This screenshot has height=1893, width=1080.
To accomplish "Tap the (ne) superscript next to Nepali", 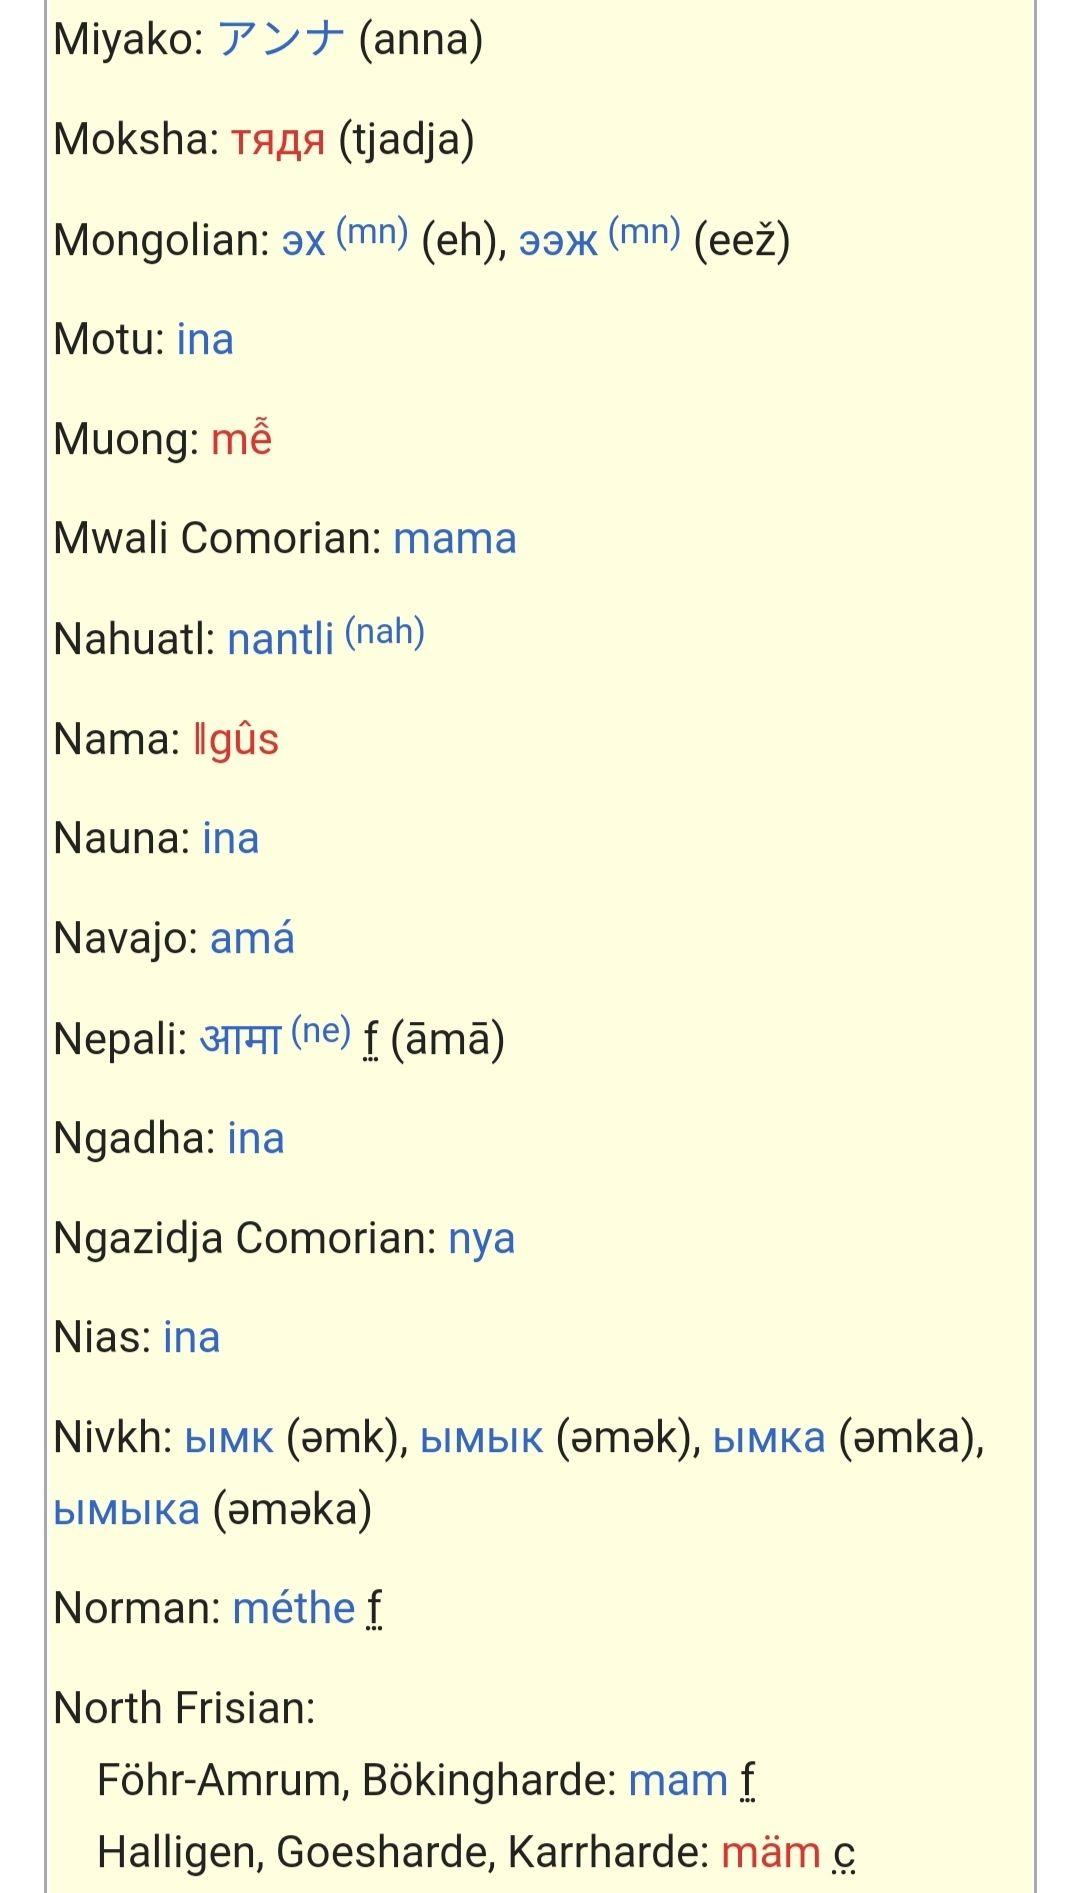I will [x=321, y=1031].
